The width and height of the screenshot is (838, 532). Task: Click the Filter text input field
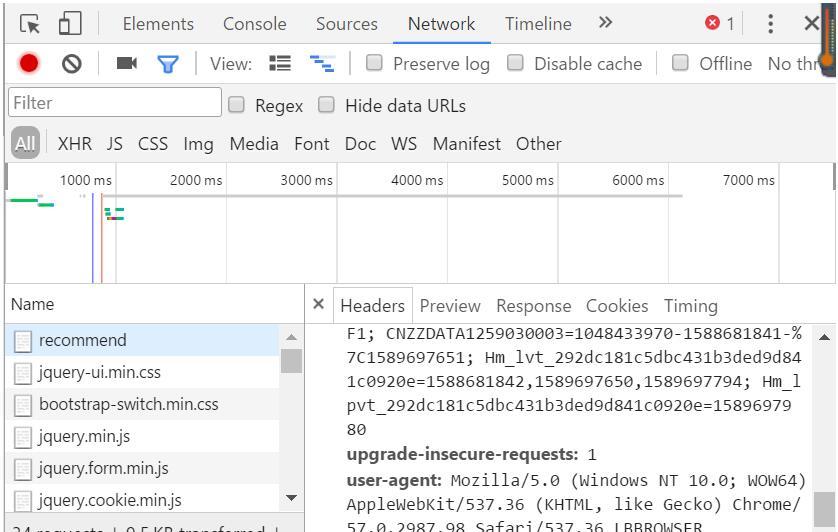click(115, 103)
